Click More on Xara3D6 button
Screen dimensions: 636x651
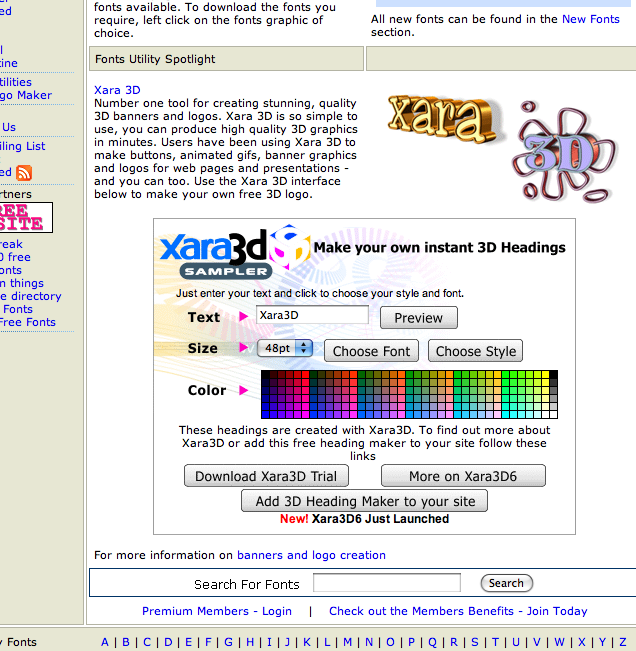pyautogui.click(x=463, y=476)
